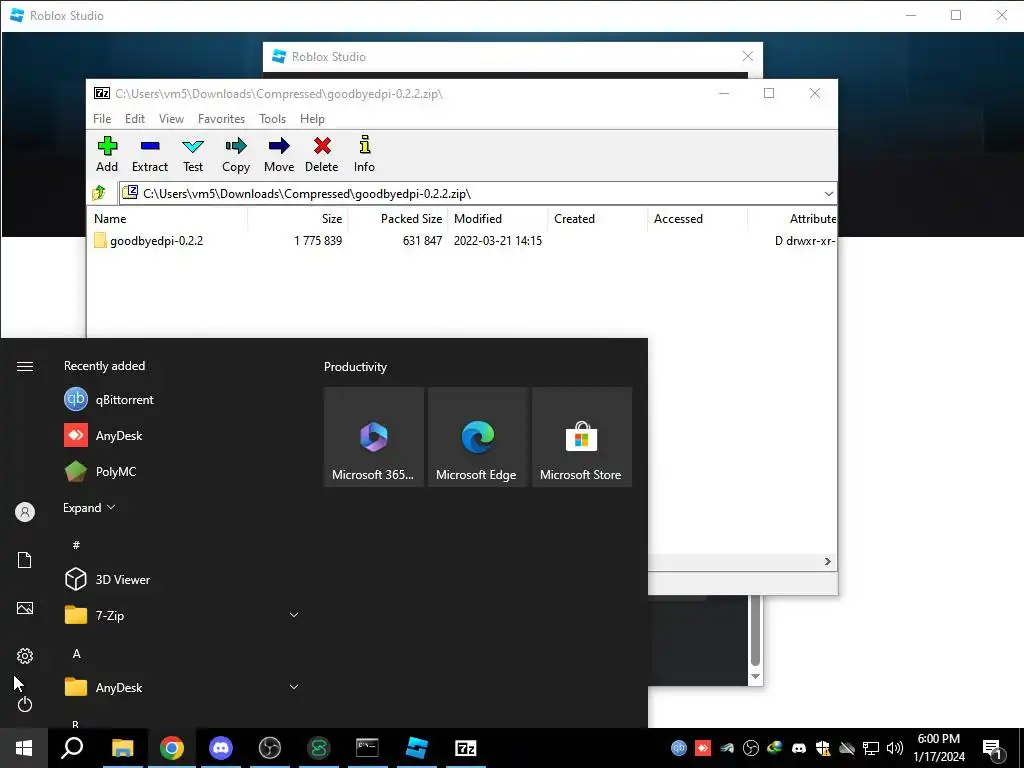Click the Copy toolbar icon in 7-Zip
The height and width of the screenshot is (768, 1024).
(x=236, y=155)
